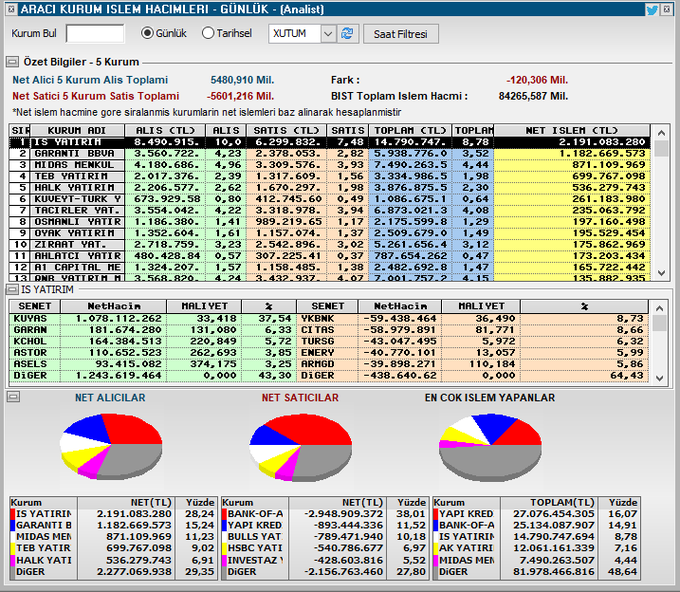Click the system menu icon at title bar left
This screenshot has height=592, width=680.
click(x=12, y=9)
